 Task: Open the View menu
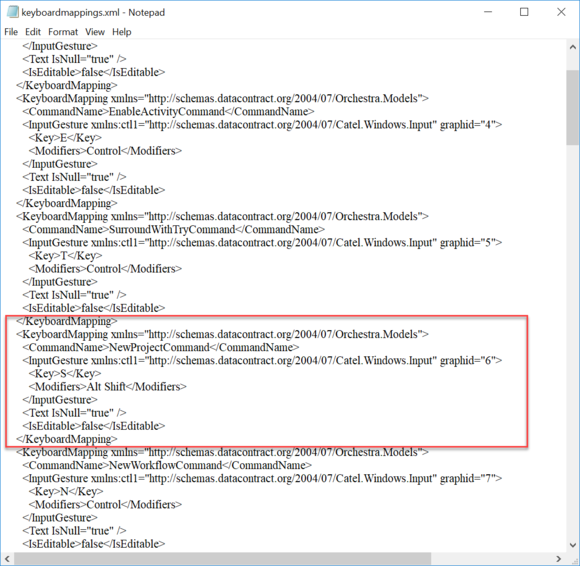95,32
